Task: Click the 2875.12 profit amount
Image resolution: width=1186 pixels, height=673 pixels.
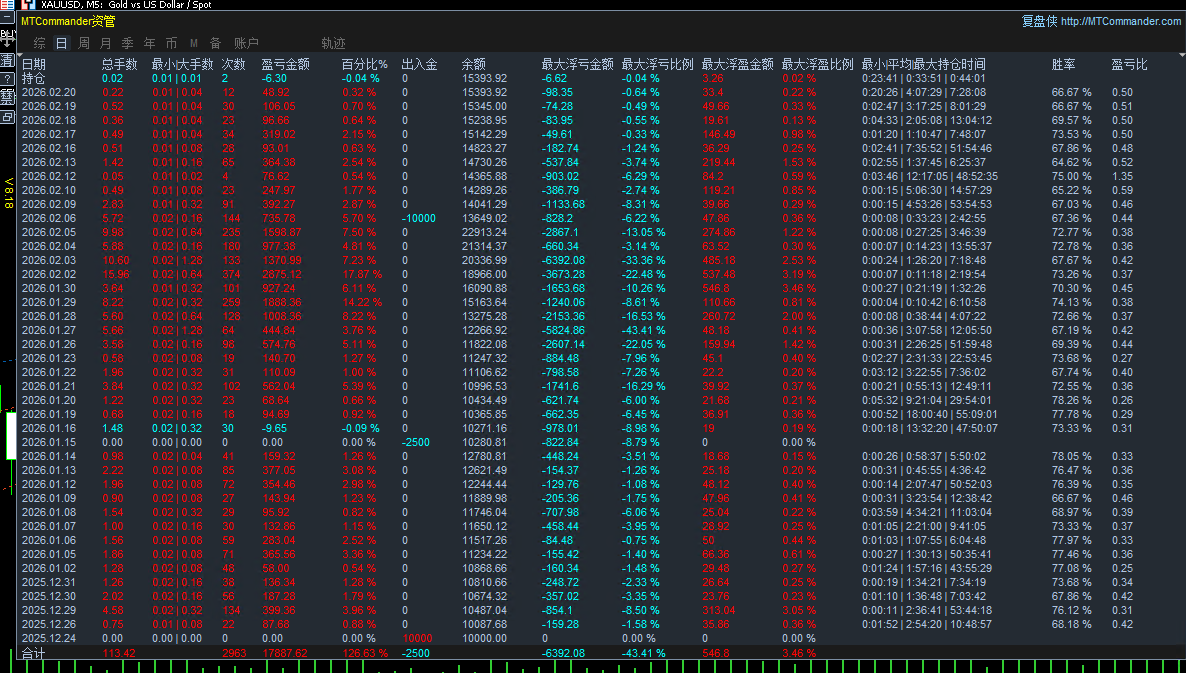Action: click(x=281, y=274)
